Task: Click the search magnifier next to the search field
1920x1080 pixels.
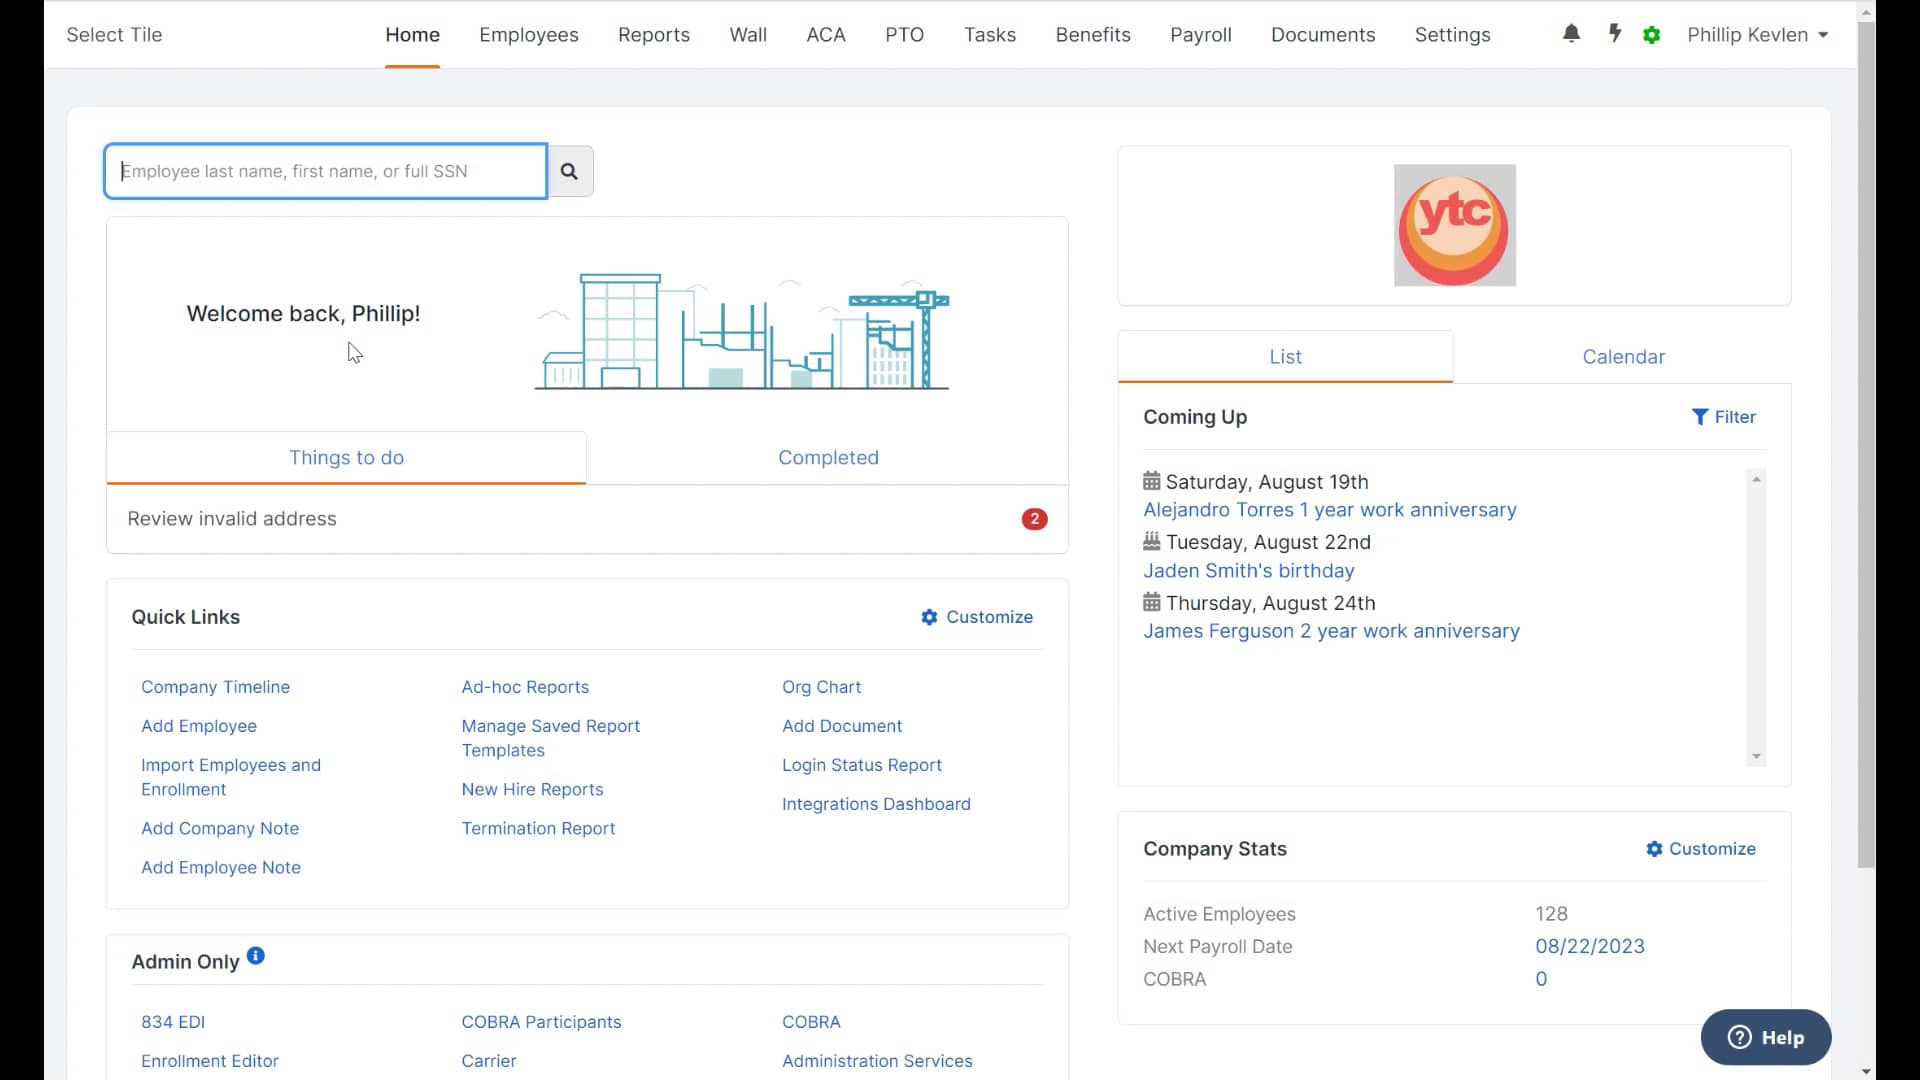Action: click(x=569, y=170)
